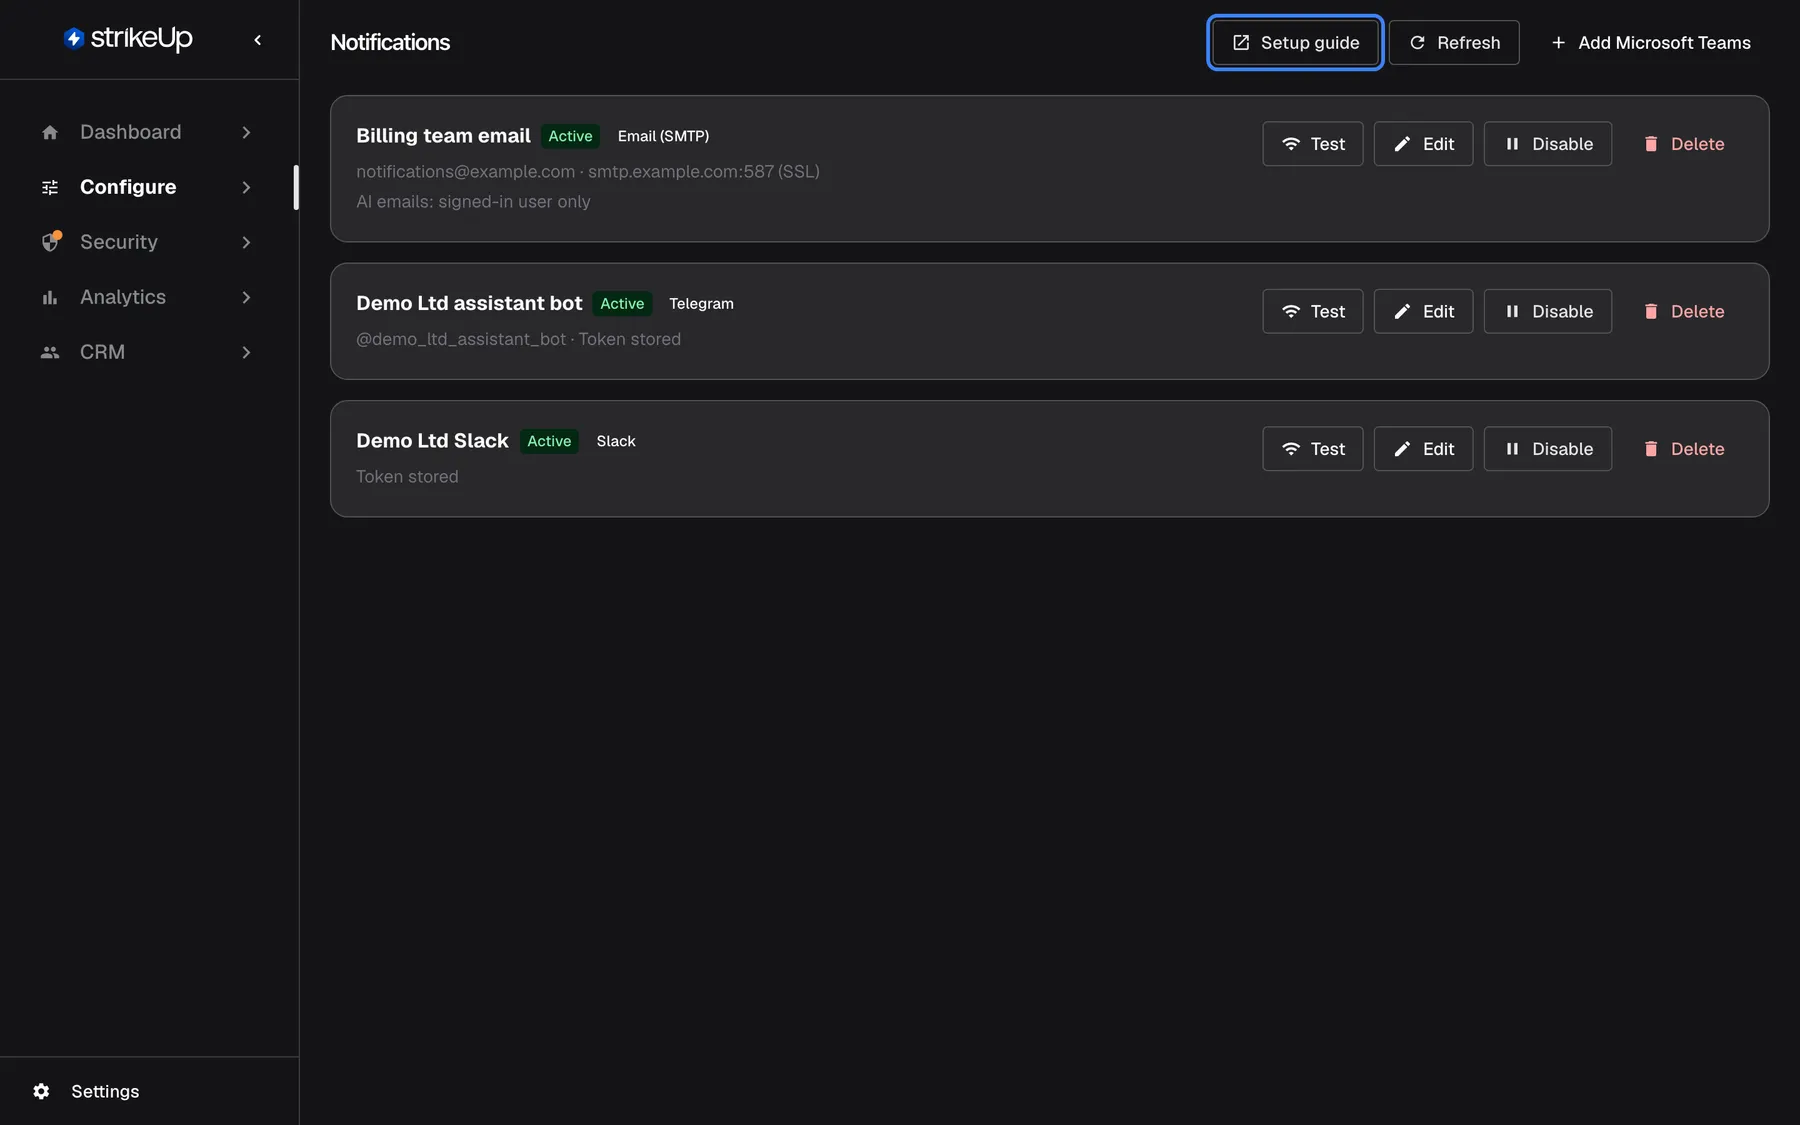Expand the CRM menu chevron
The image size is (1800, 1125).
point(246,352)
